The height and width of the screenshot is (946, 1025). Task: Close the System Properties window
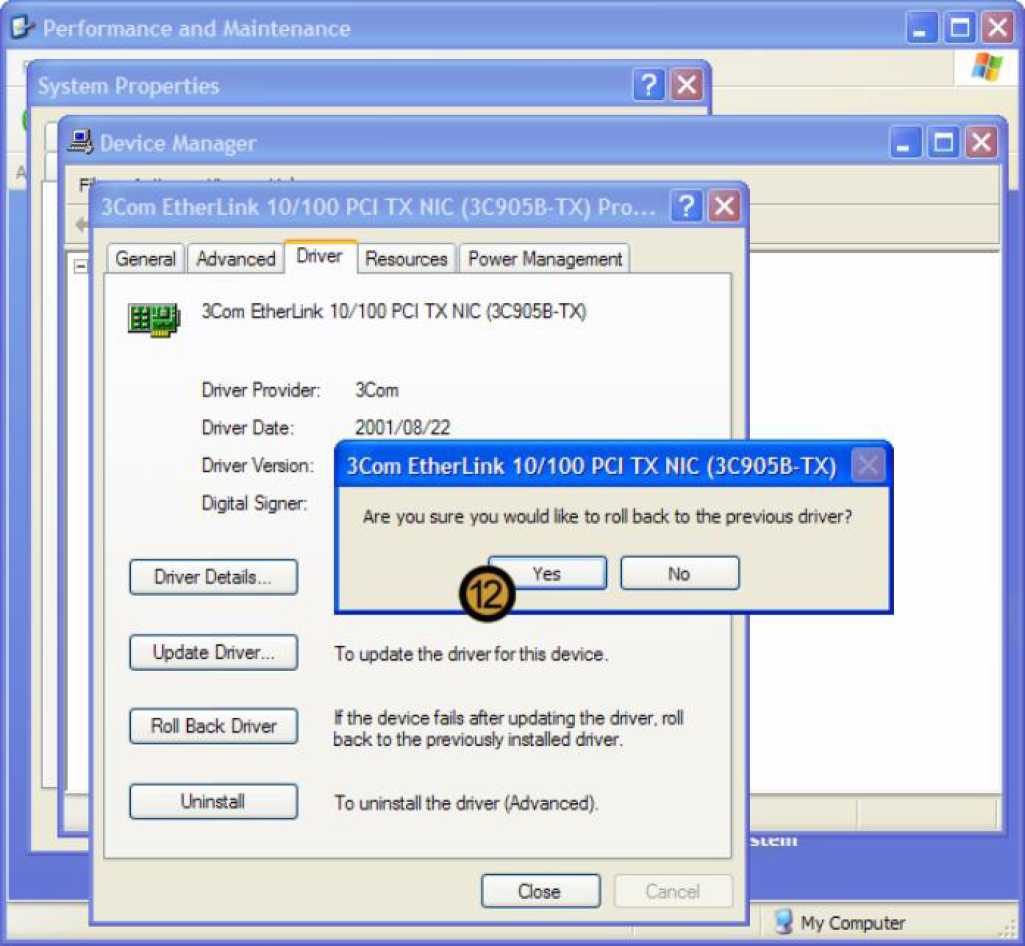tap(686, 85)
